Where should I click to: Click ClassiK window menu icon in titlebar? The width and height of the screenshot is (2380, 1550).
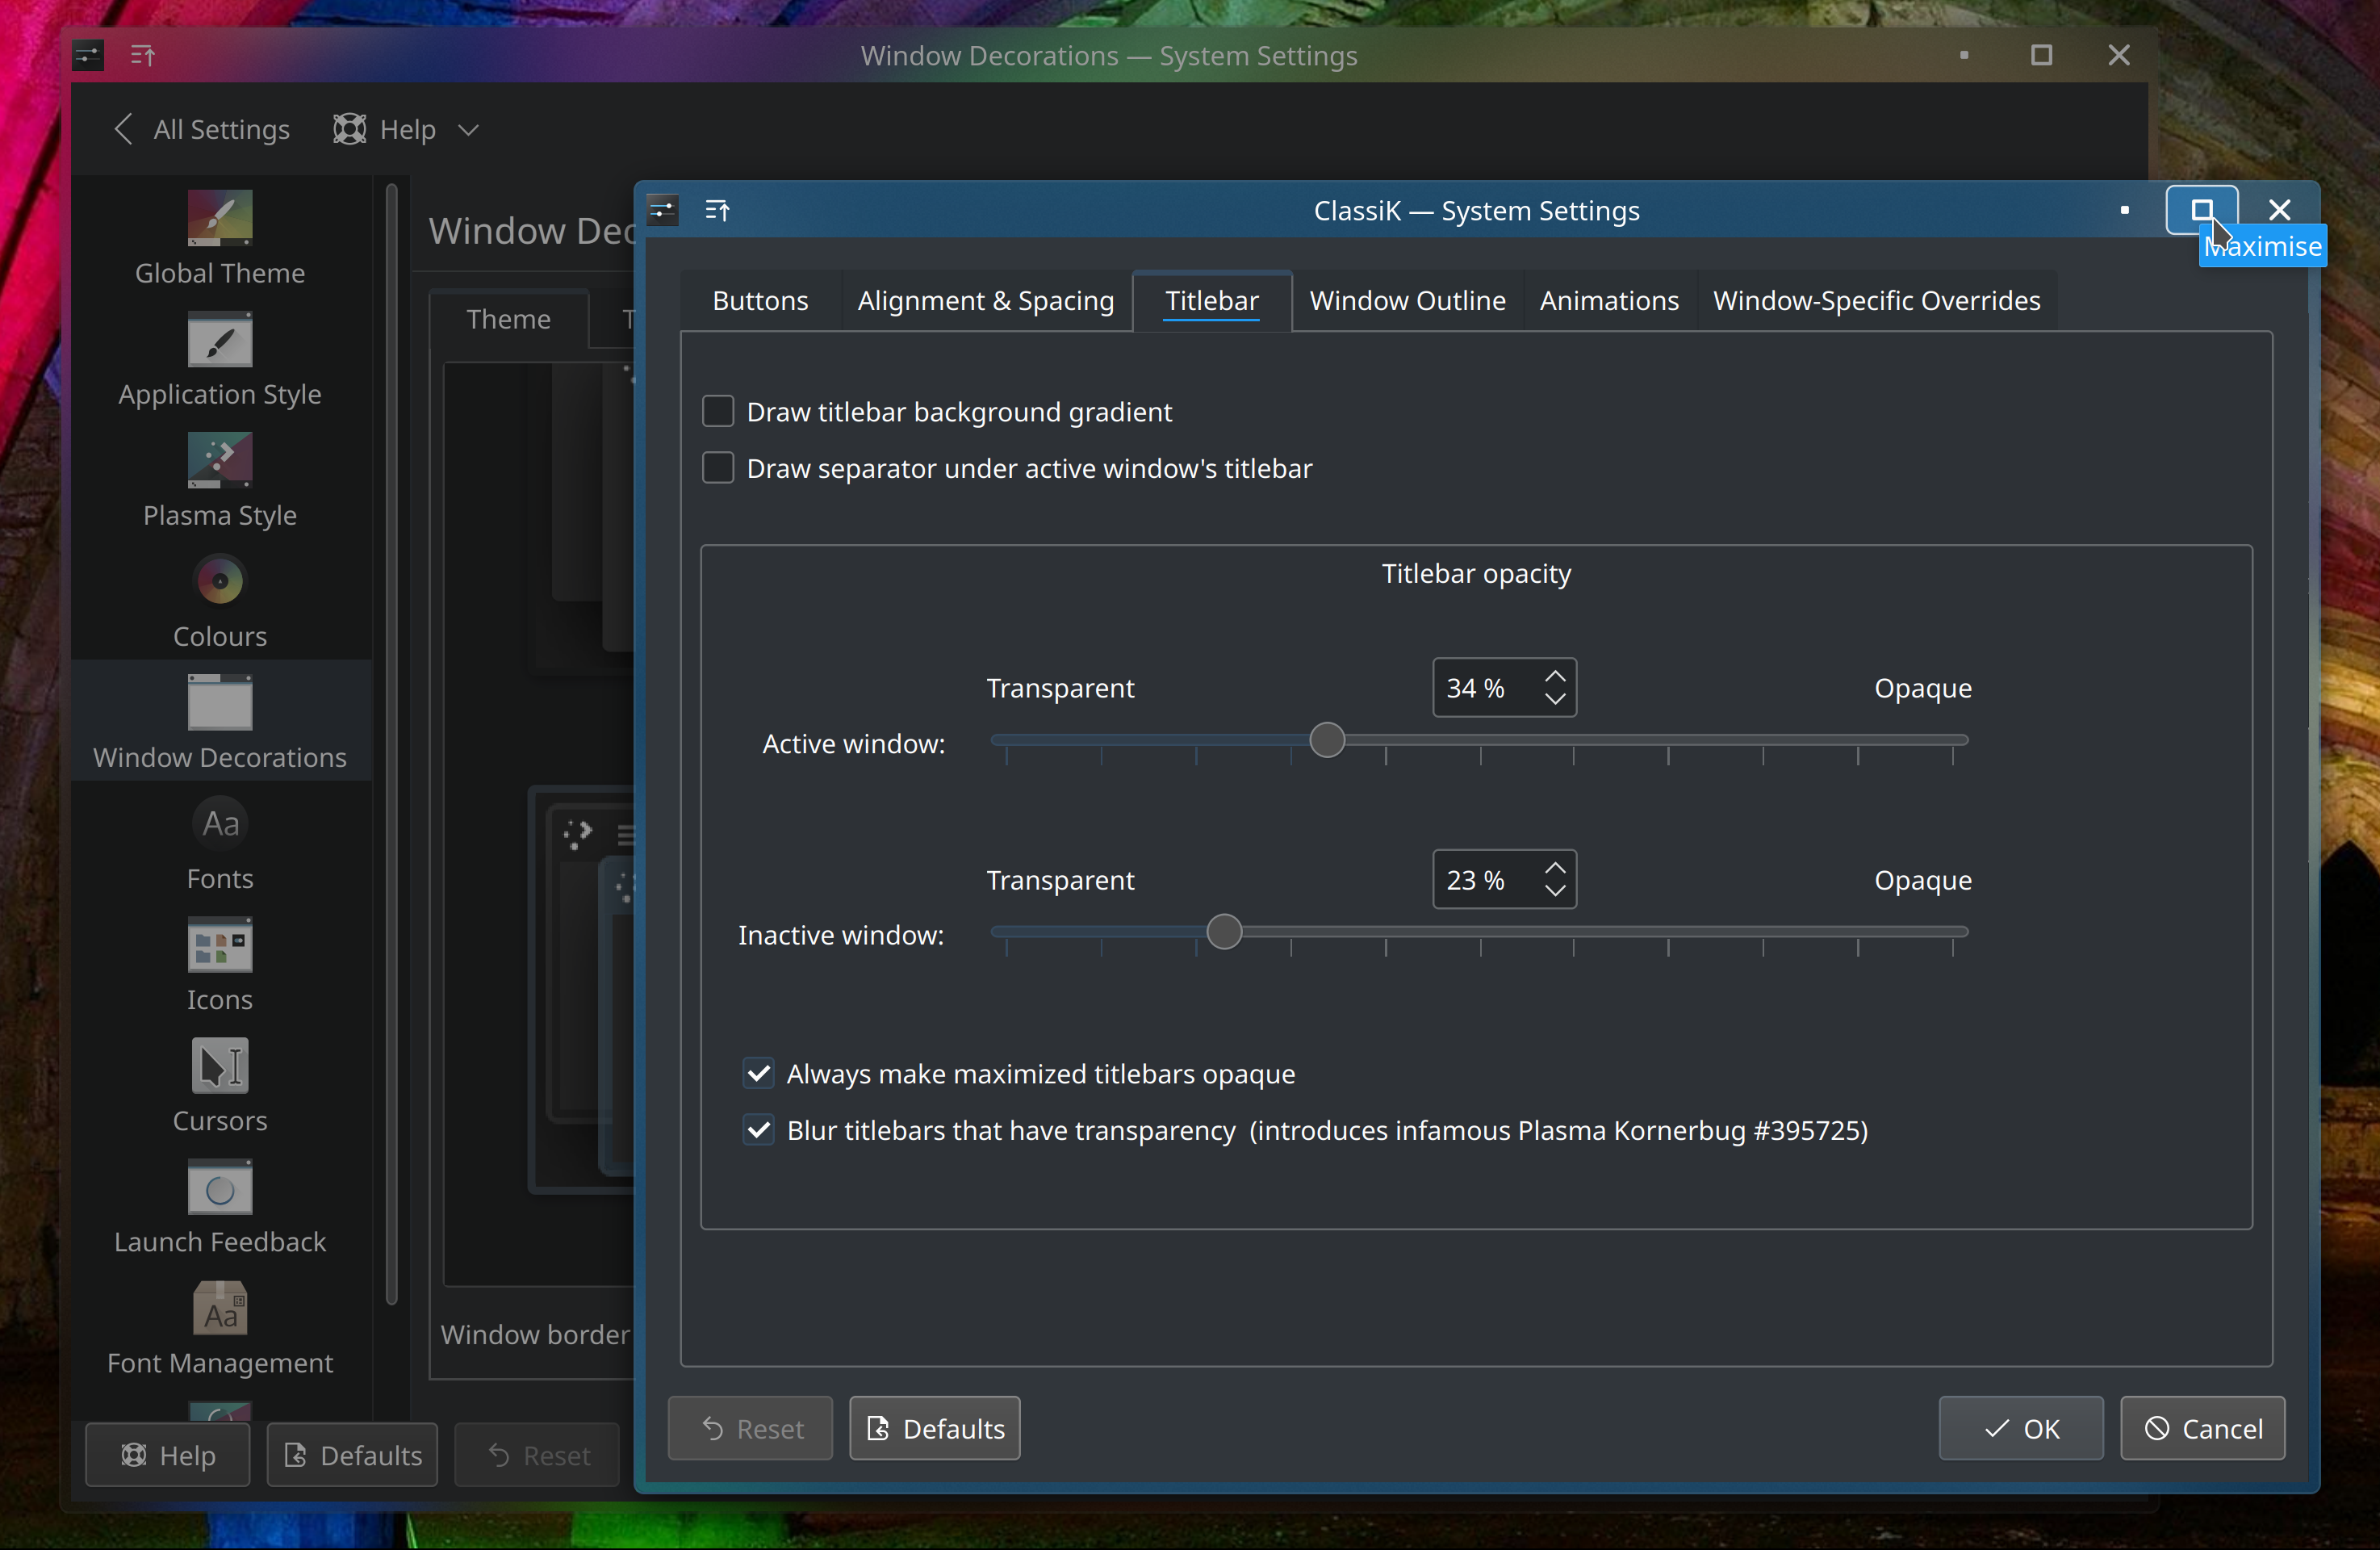point(663,210)
